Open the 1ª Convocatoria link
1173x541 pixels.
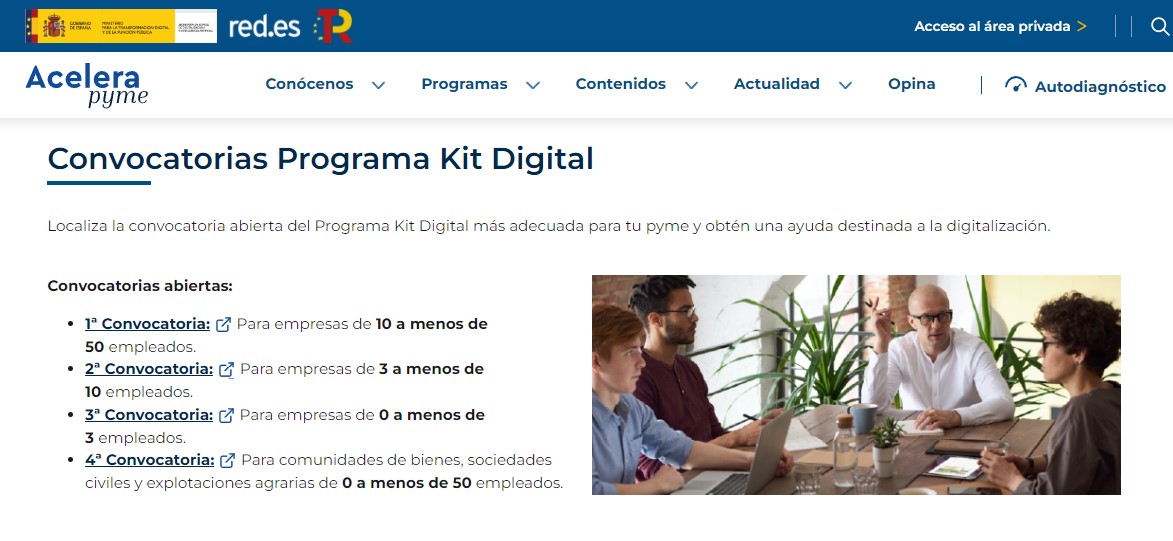pyautogui.click(x=147, y=324)
